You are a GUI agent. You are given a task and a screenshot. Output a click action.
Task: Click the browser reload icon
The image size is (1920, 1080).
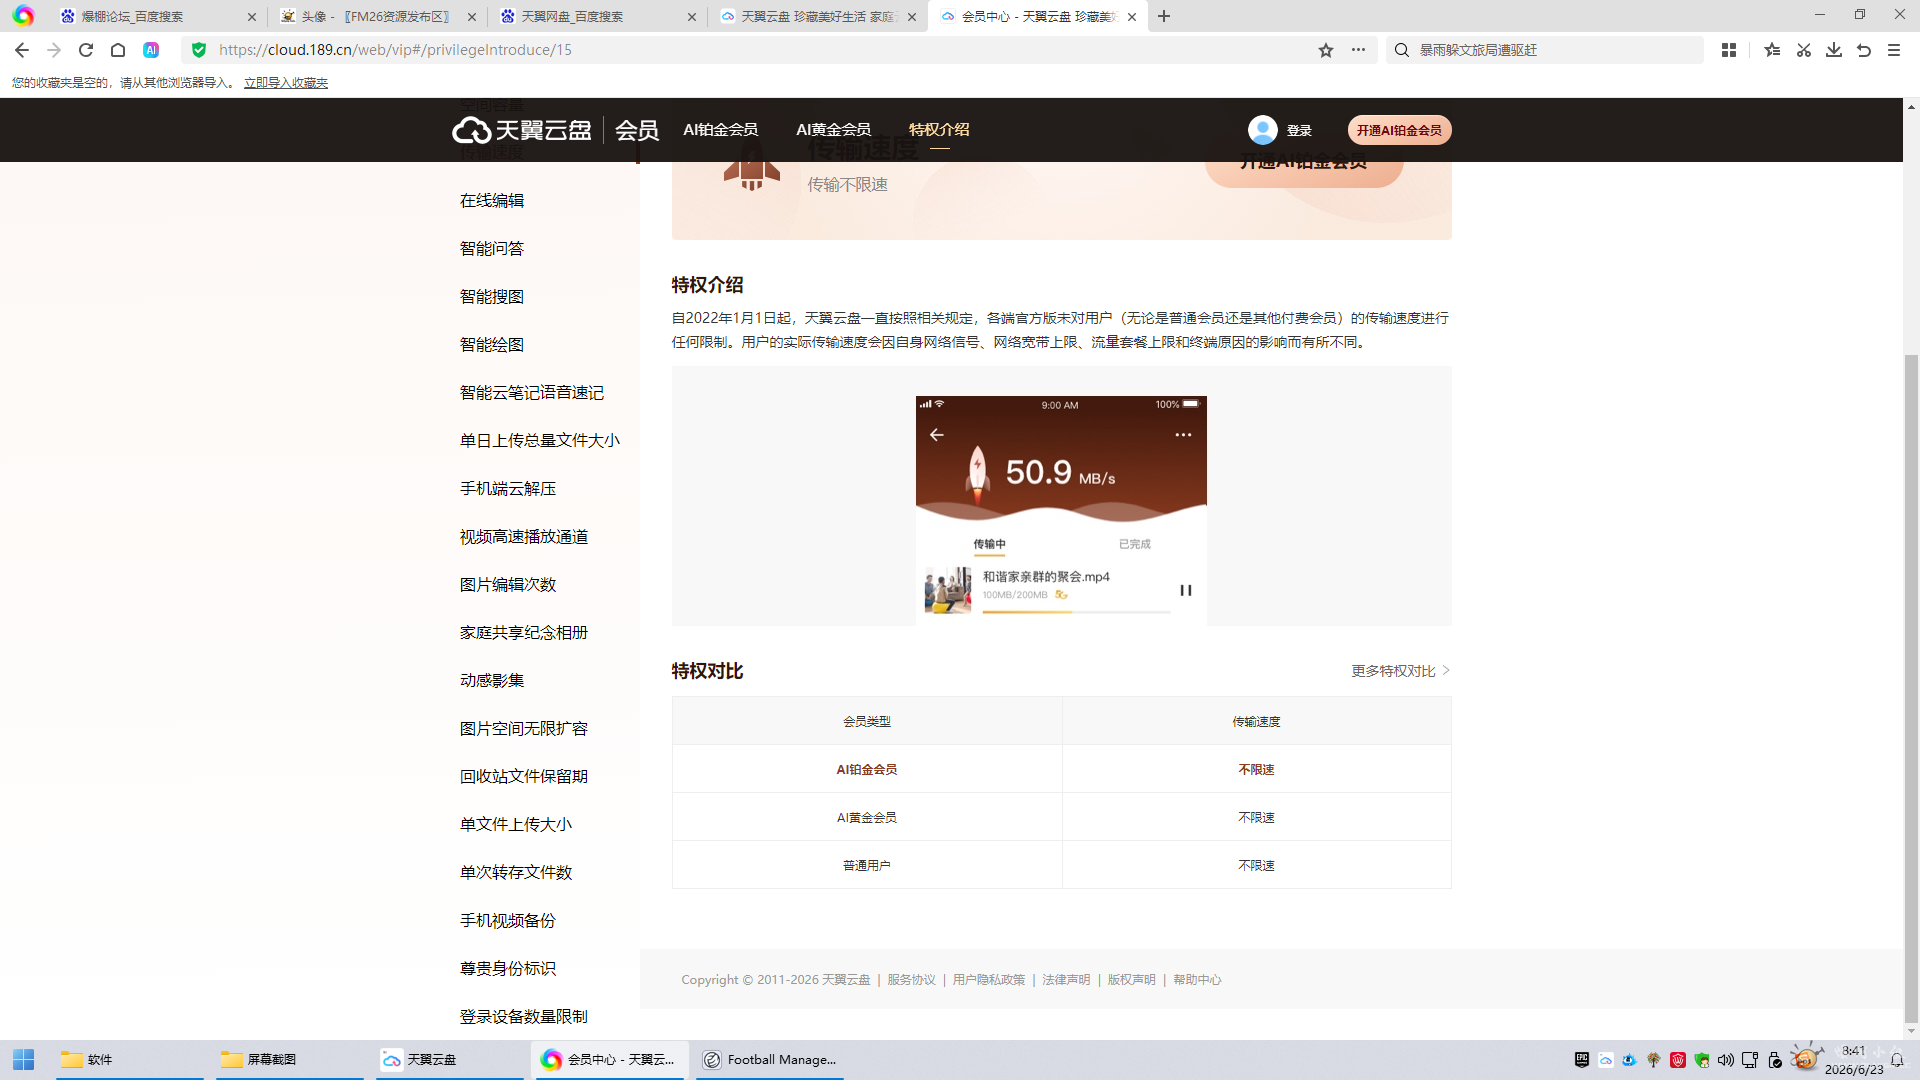coord(86,50)
